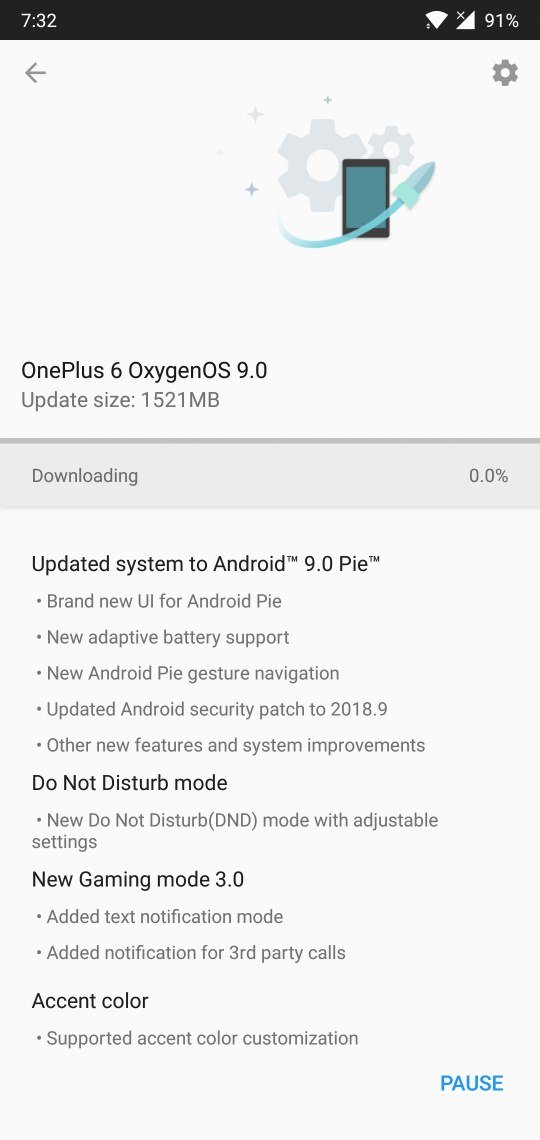Tap the download progress bar
Image resolution: width=540 pixels, height=1140 pixels.
[x=270, y=441]
